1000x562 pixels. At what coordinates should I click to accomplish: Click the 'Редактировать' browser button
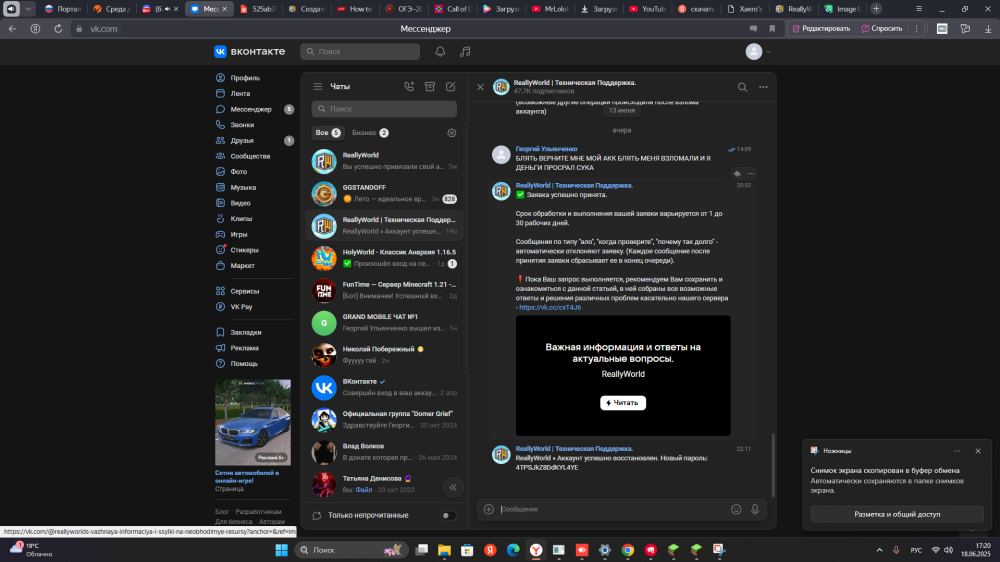coord(821,29)
